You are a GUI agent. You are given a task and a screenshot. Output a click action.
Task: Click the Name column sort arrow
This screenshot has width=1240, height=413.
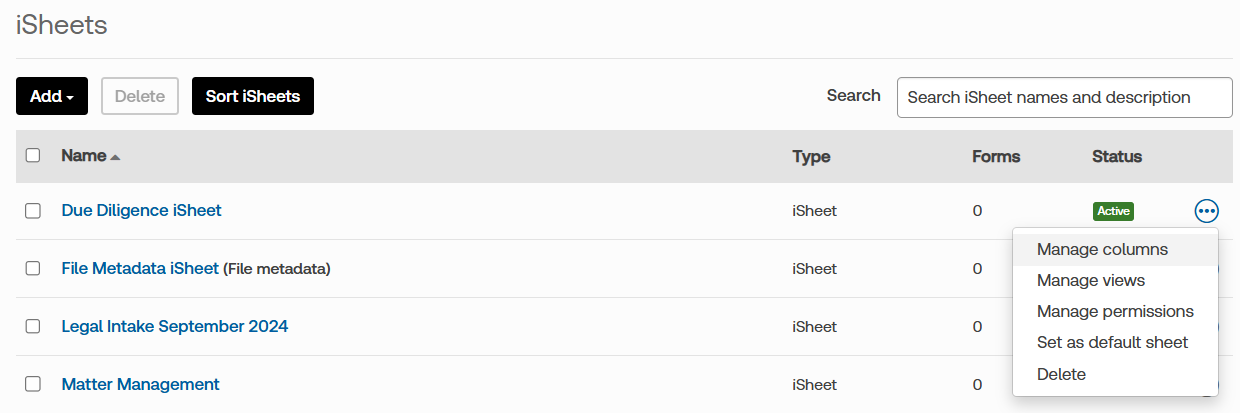point(115,157)
